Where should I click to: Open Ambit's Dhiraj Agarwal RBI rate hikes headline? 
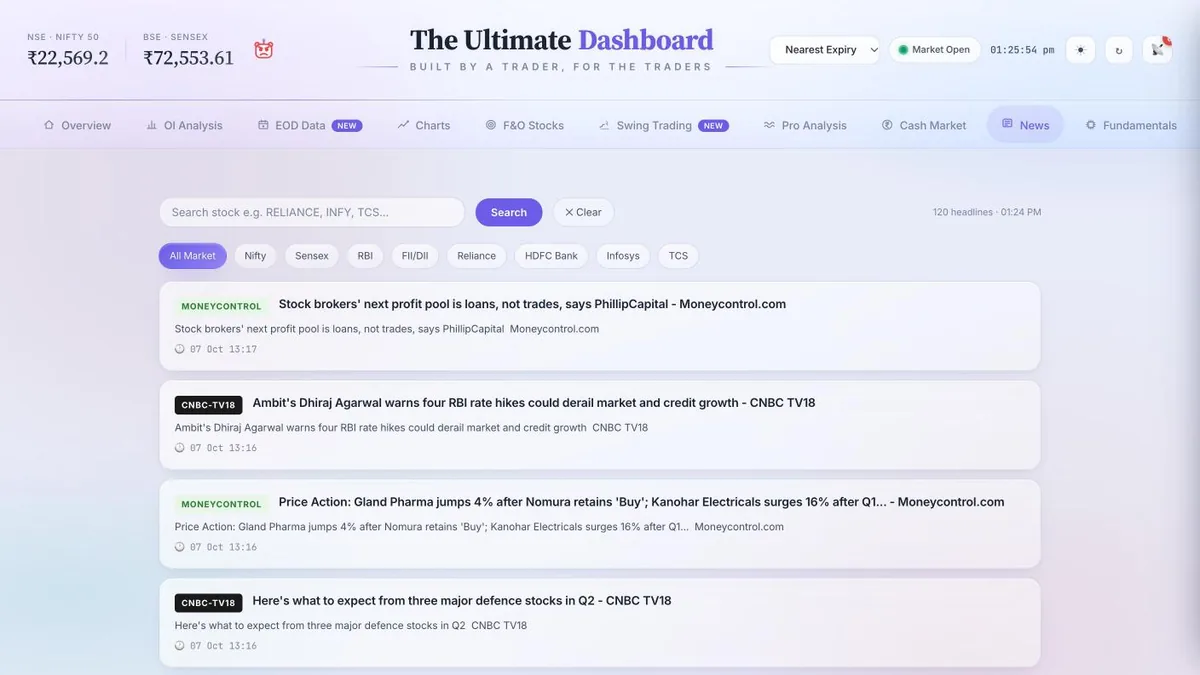534,403
